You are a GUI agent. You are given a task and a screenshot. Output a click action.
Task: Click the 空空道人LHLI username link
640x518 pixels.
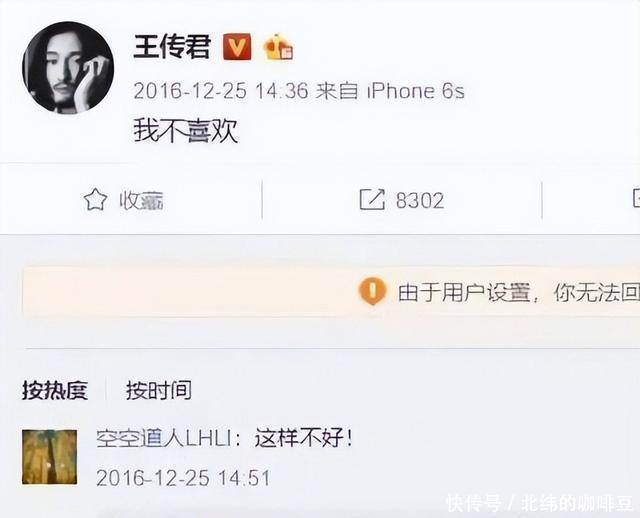tap(164, 439)
